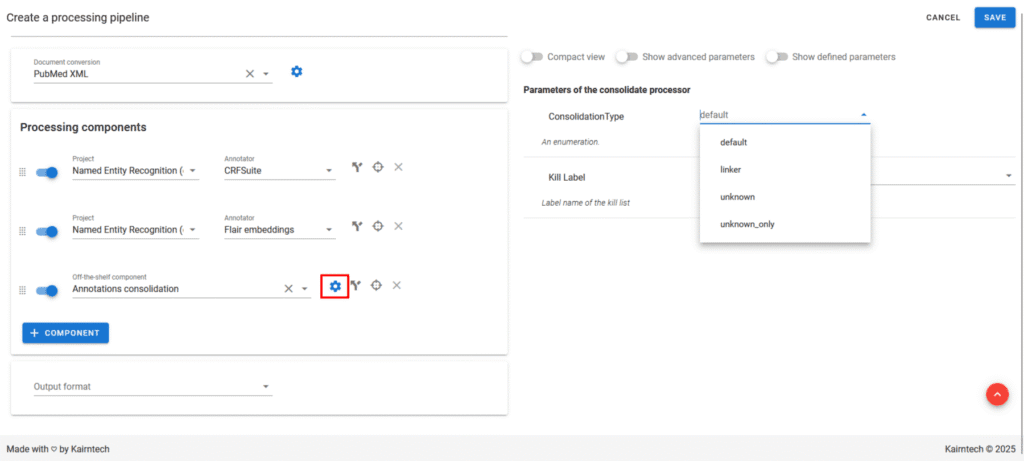Image resolution: width=1024 pixels, height=461 pixels.
Task: Open Document conversion settings gear
Action: coord(296,72)
